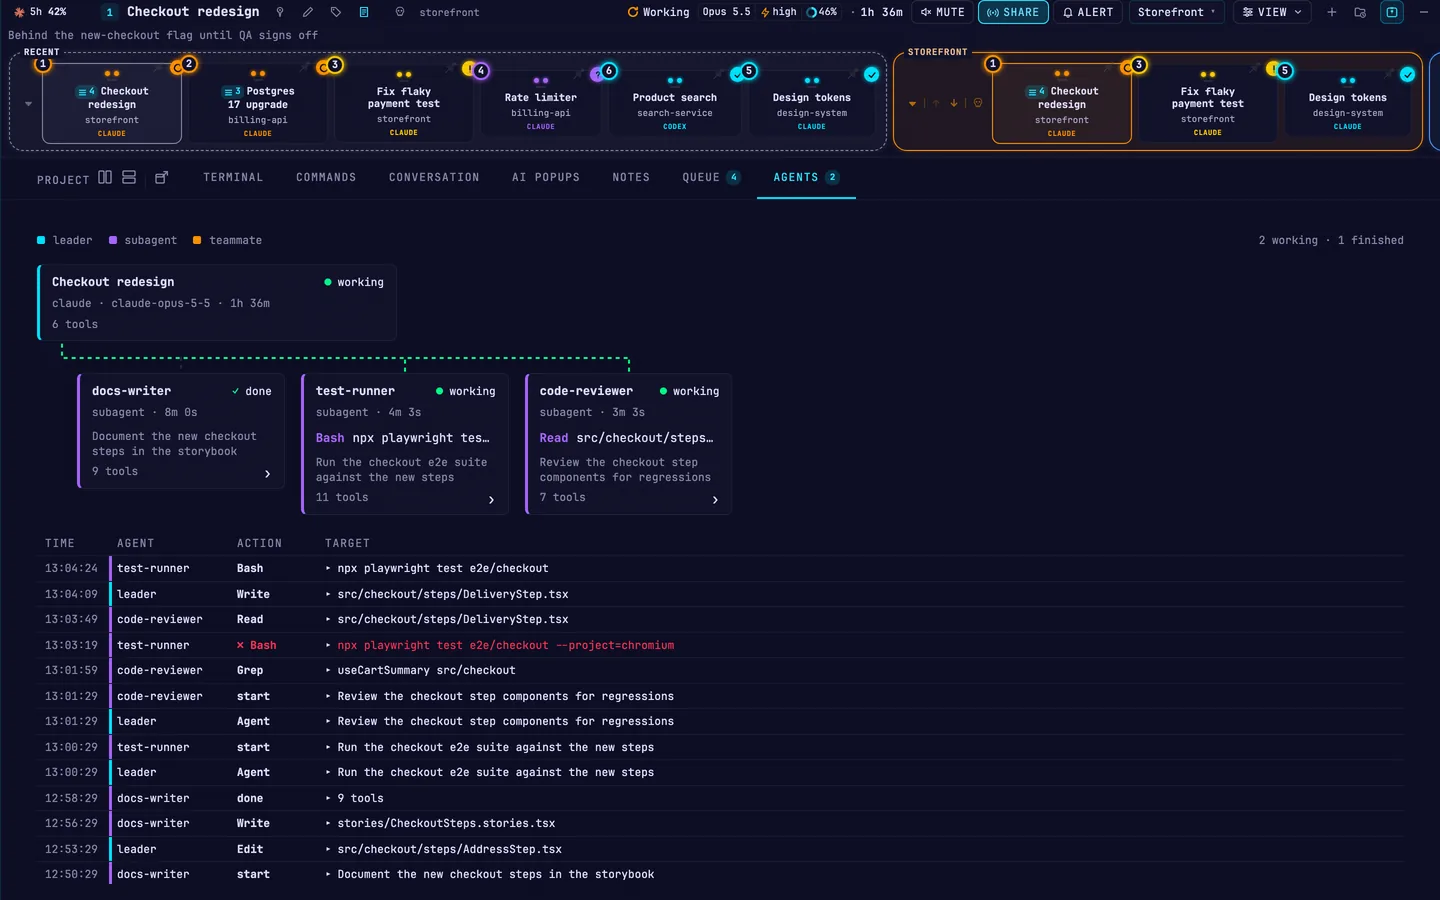The image size is (1440, 900).
Task: Click the up arrow in Storefront group
Action: pos(936,103)
